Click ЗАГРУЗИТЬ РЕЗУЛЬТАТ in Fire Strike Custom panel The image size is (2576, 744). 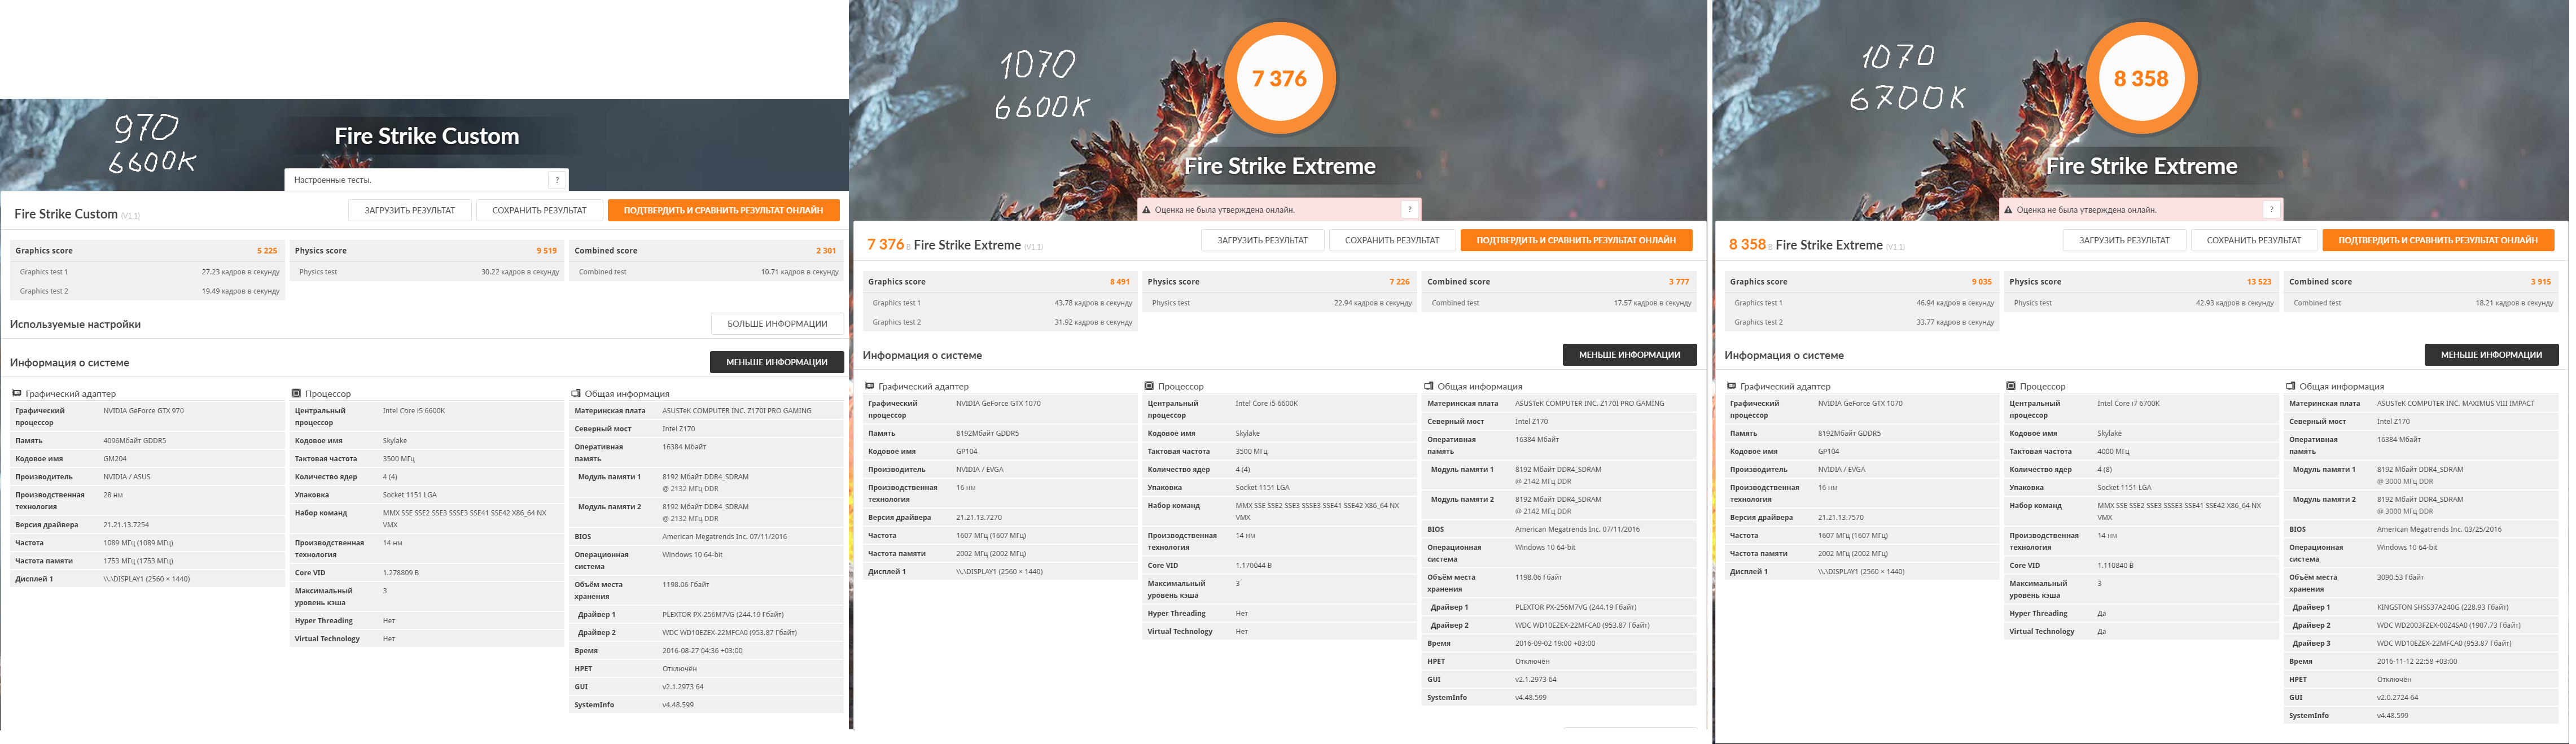pyautogui.click(x=409, y=210)
